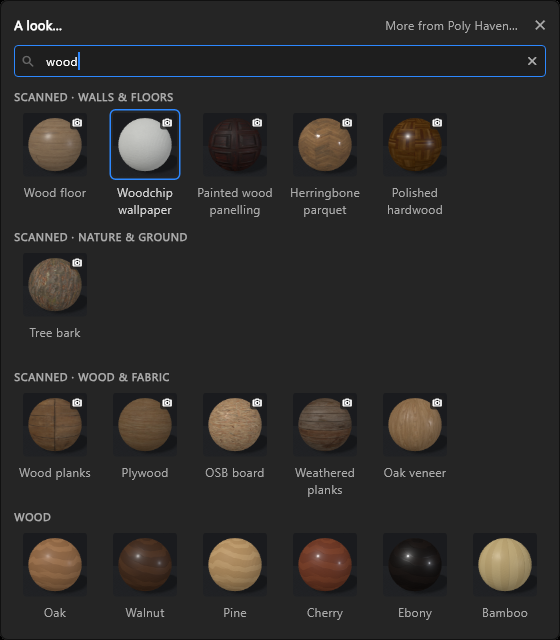Viewport: 560px width, 640px height.
Task: Open More from Poly Haven link
Action: [x=451, y=26]
